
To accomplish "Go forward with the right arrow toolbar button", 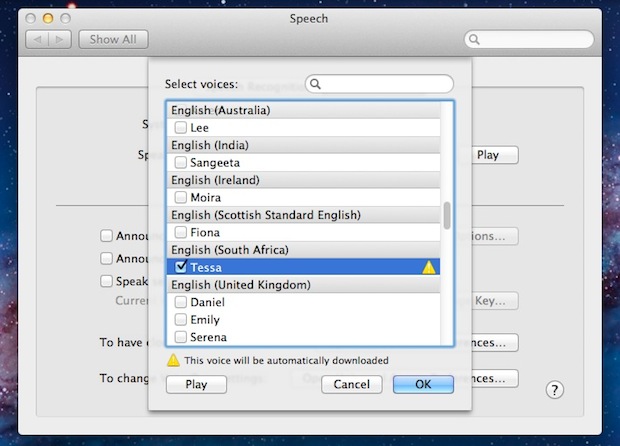I will (60, 40).
